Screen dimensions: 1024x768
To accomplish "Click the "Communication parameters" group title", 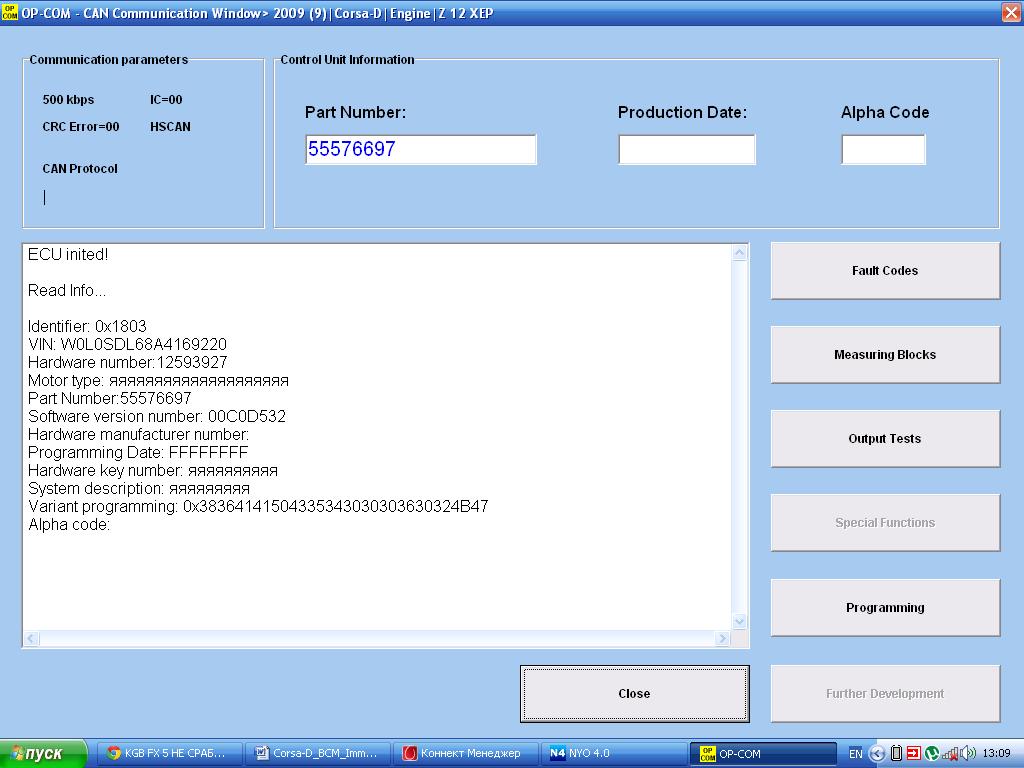I will pos(108,59).
